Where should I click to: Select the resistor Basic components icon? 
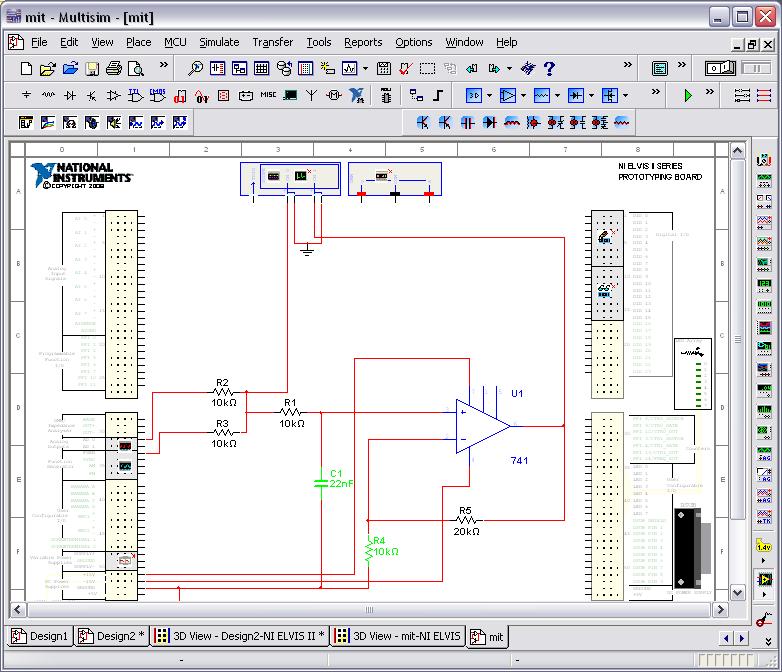(x=48, y=96)
